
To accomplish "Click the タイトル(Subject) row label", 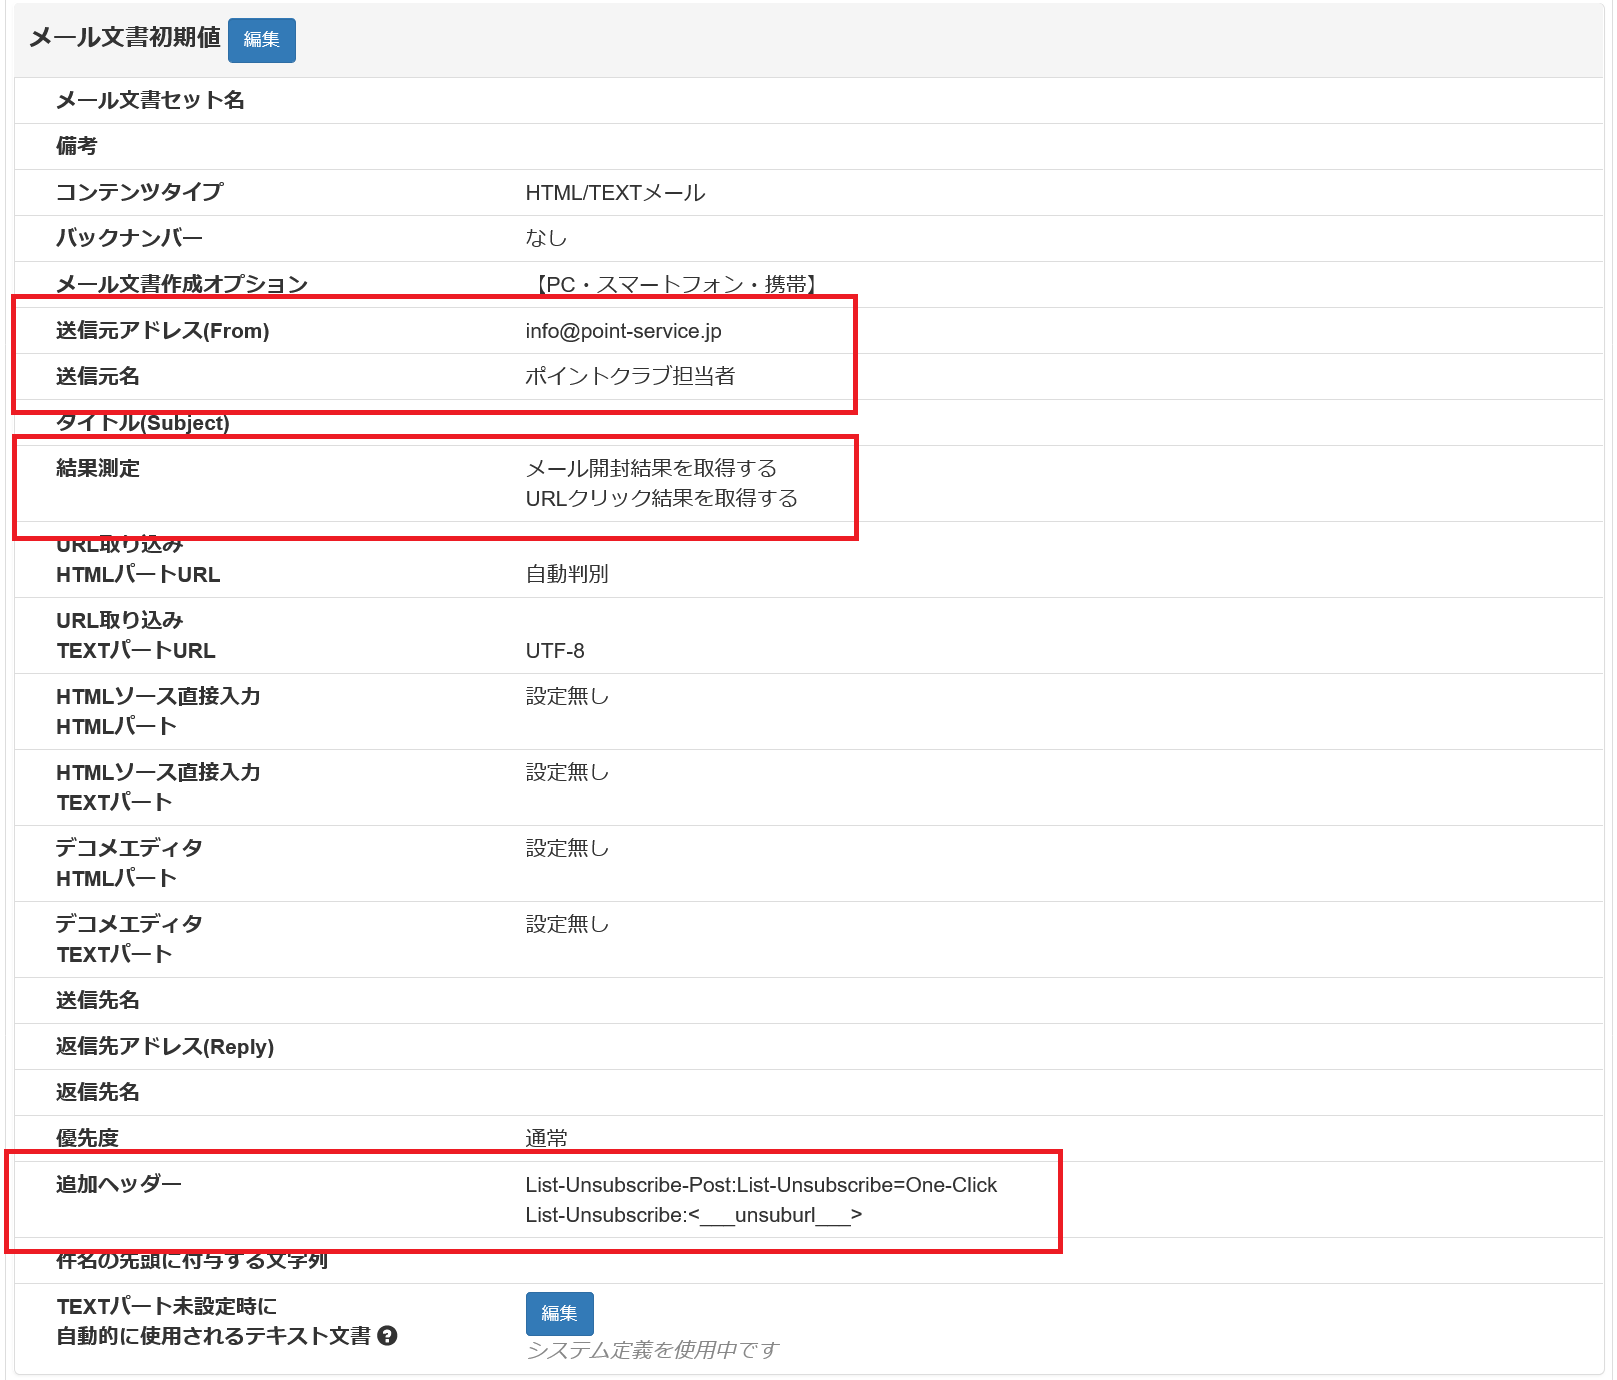I will tap(143, 423).
